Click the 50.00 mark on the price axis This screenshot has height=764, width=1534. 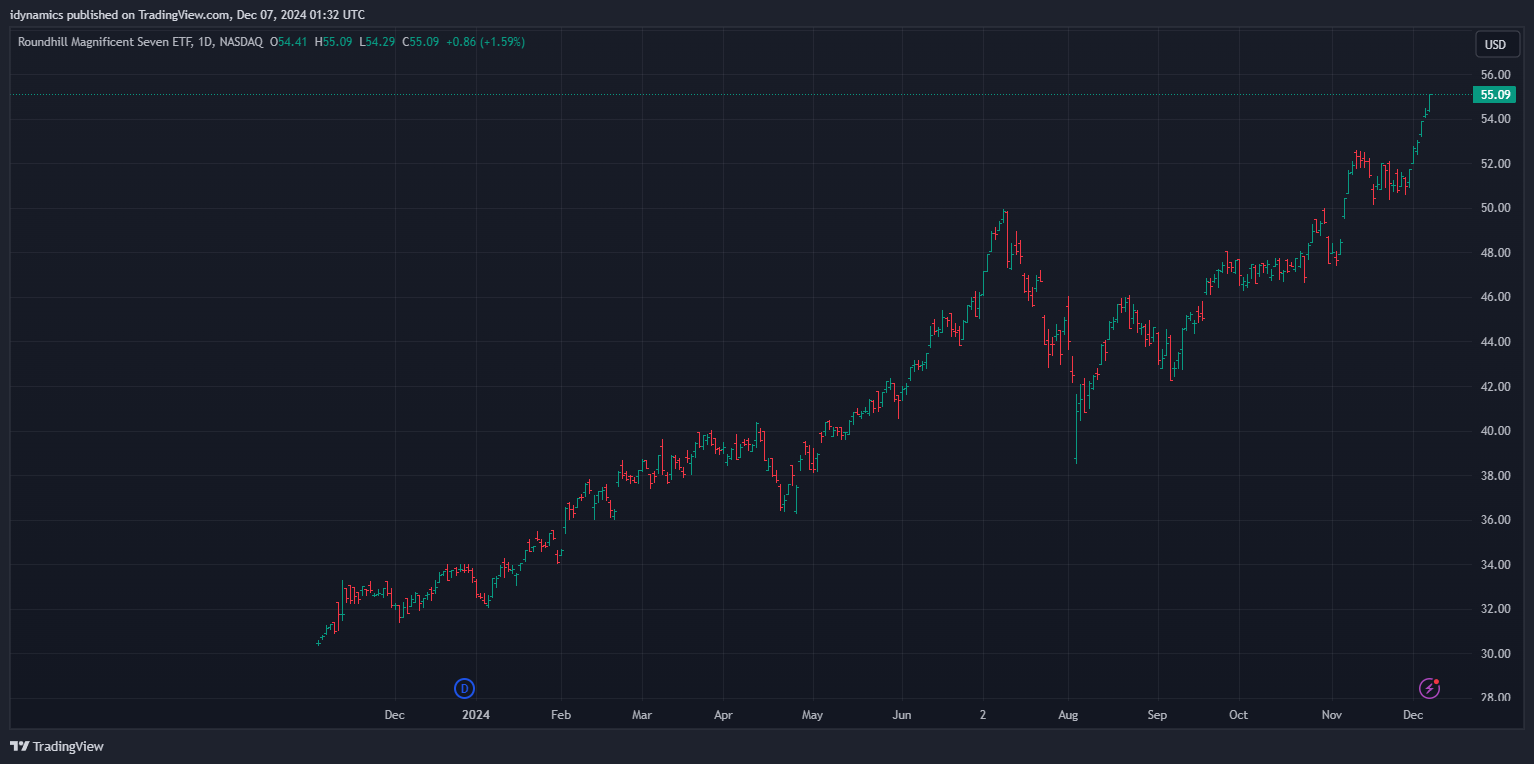coord(1495,208)
